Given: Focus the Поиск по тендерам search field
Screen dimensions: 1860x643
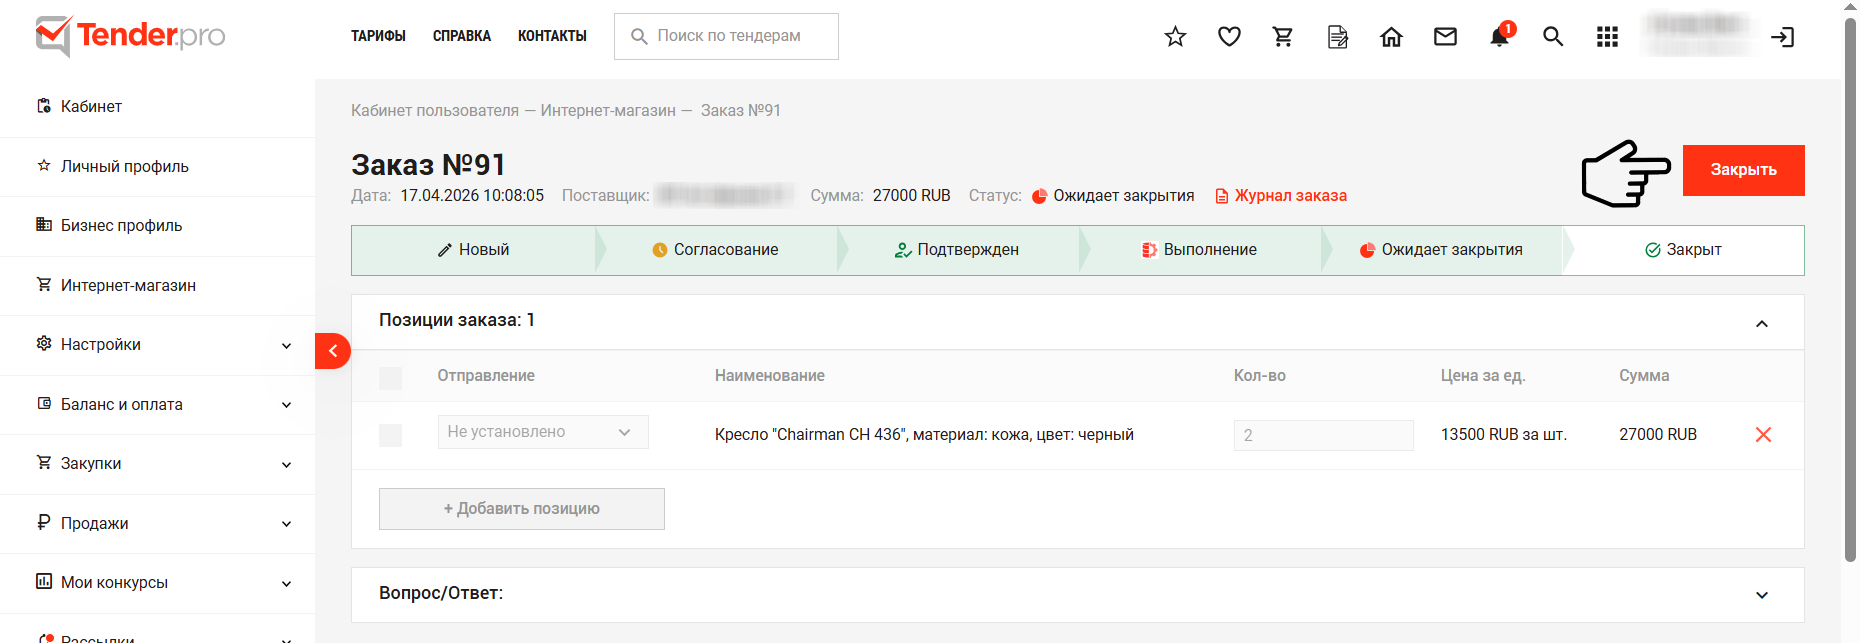Looking at the screenshot, I should [726, 36].
